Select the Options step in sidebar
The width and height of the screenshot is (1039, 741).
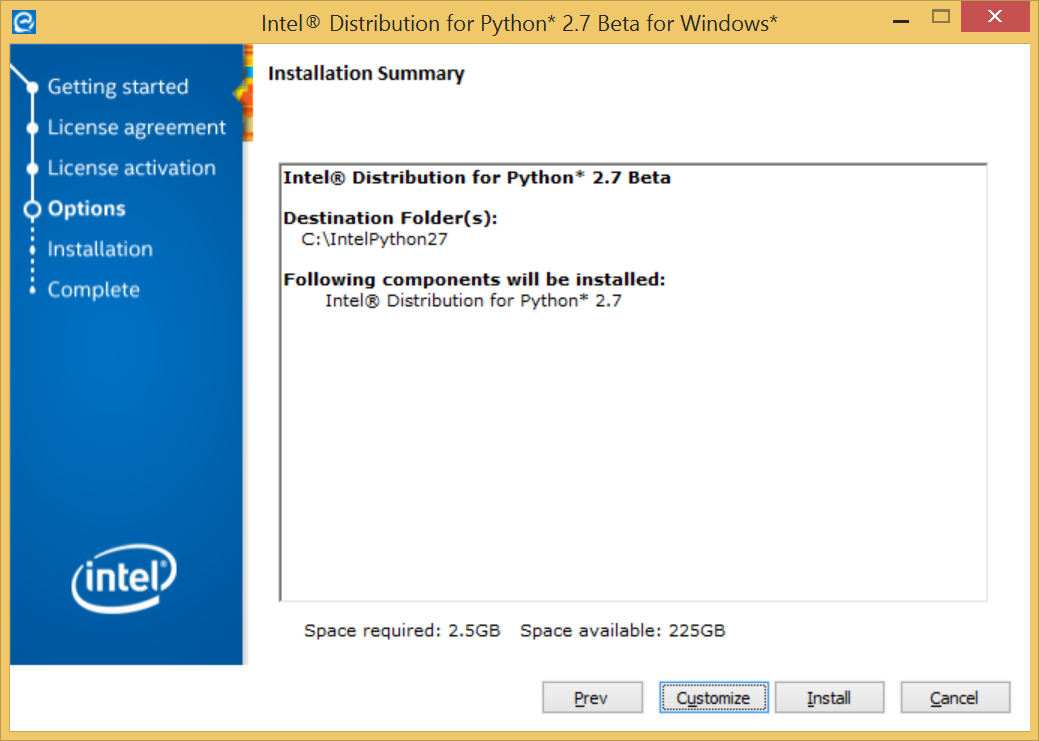coord(87,209)
